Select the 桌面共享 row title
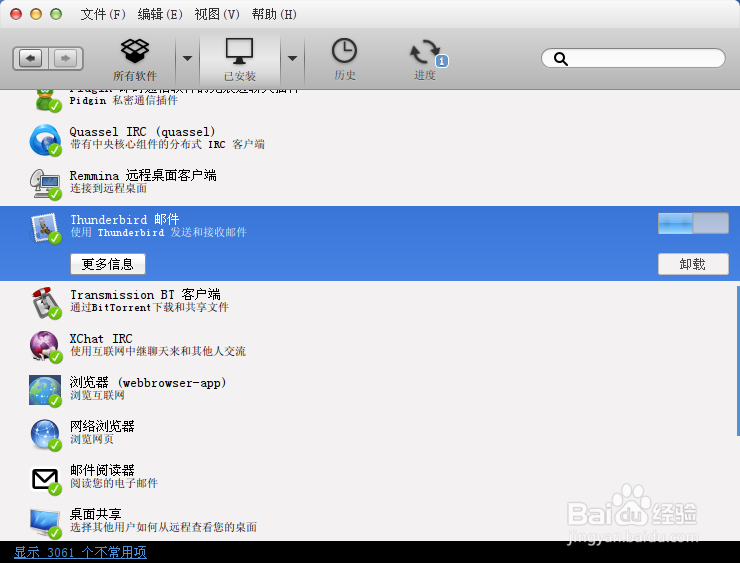The image size is (740, 563). coord(96,514)
